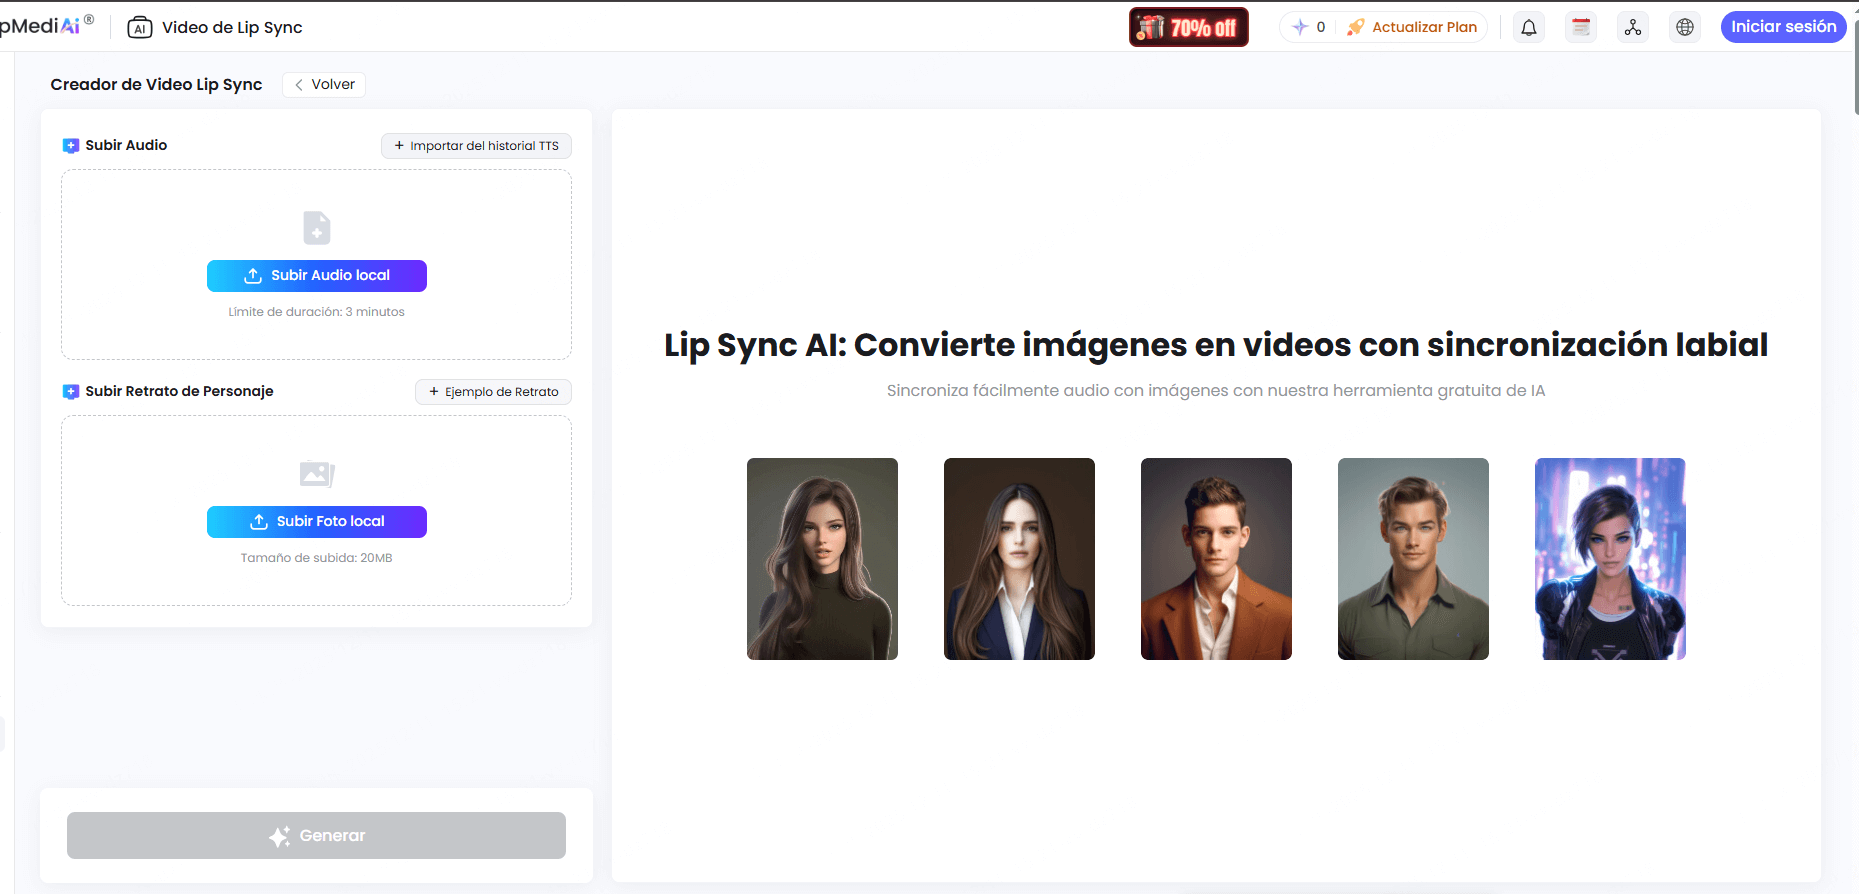
Task: Open Ejemplo de Retrato examples
Action: click(493, 392)
